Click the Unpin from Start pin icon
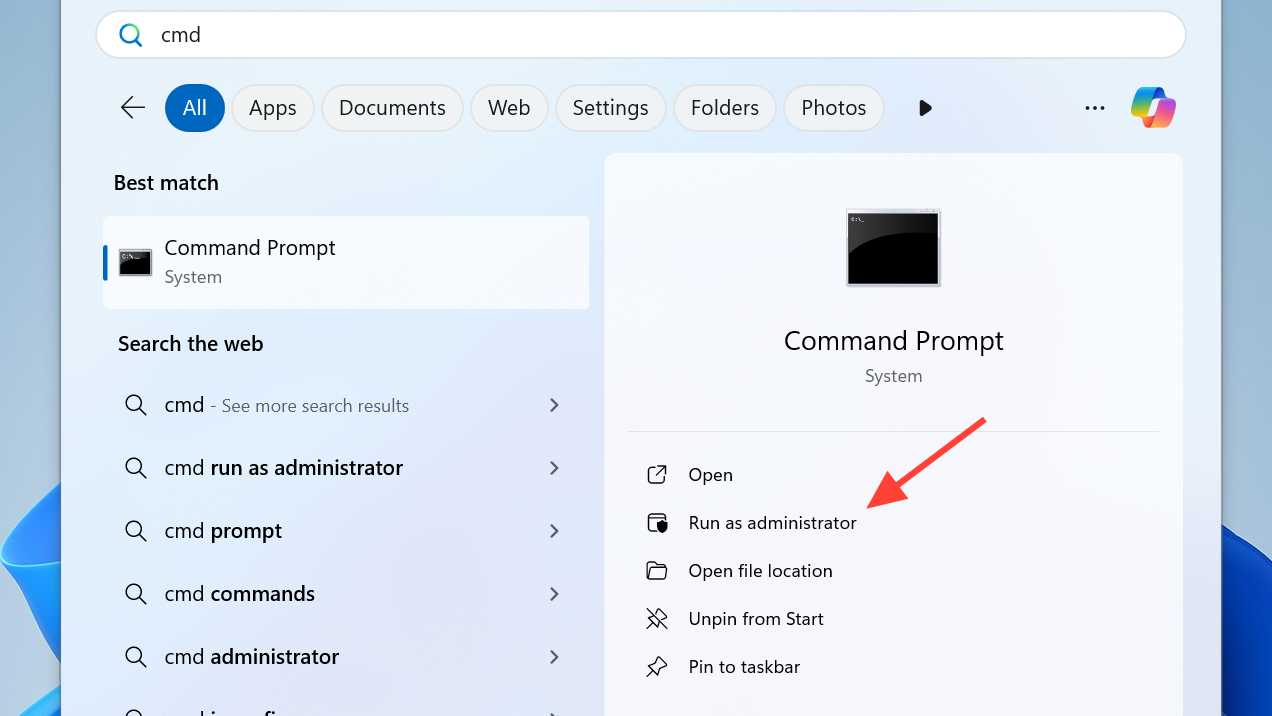 point(657,619)
